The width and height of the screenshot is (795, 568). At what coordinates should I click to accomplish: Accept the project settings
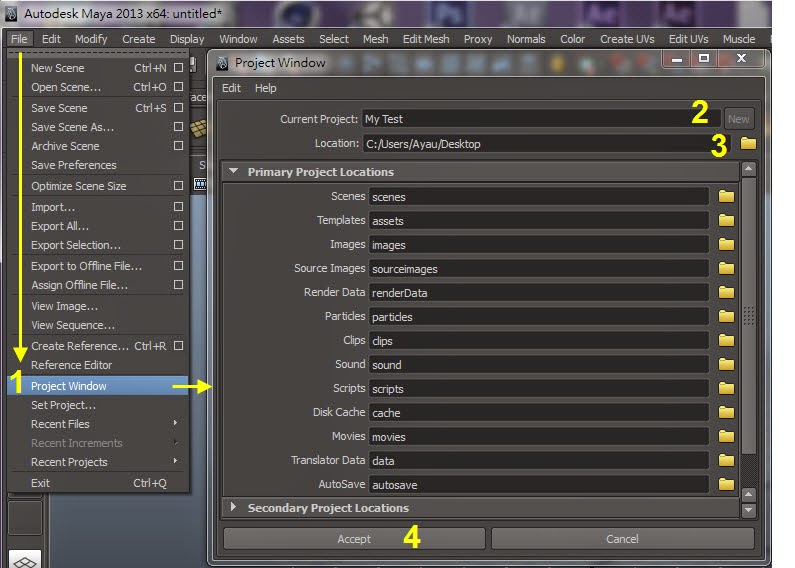point(354,539)
